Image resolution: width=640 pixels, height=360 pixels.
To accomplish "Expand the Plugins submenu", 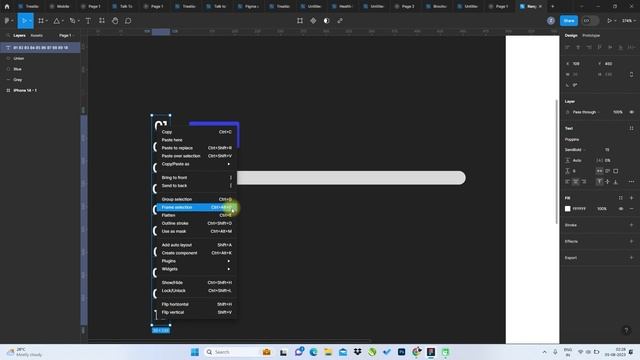I will pyautogui.click(x=196, y=261).
